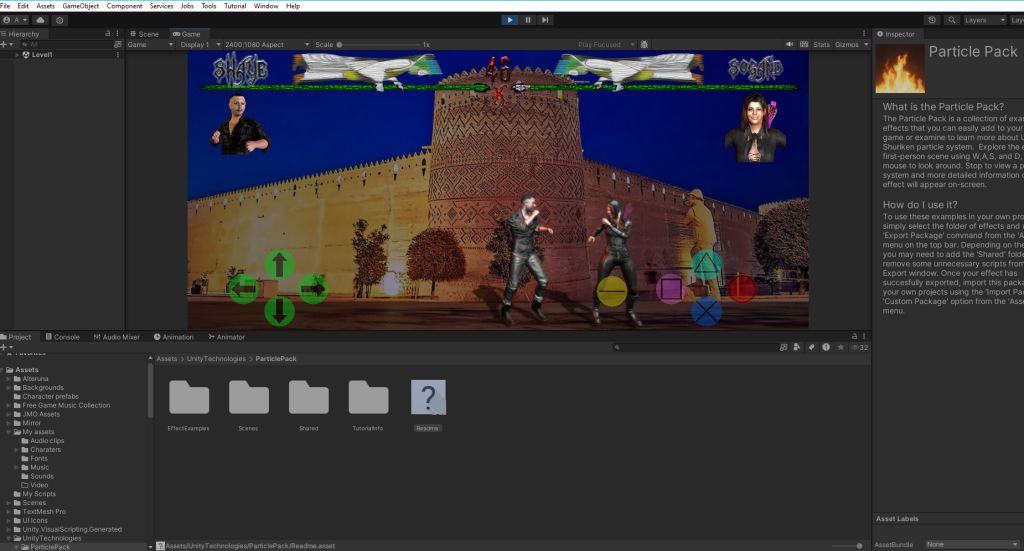Select the Readme asset file

click(428, 405)
